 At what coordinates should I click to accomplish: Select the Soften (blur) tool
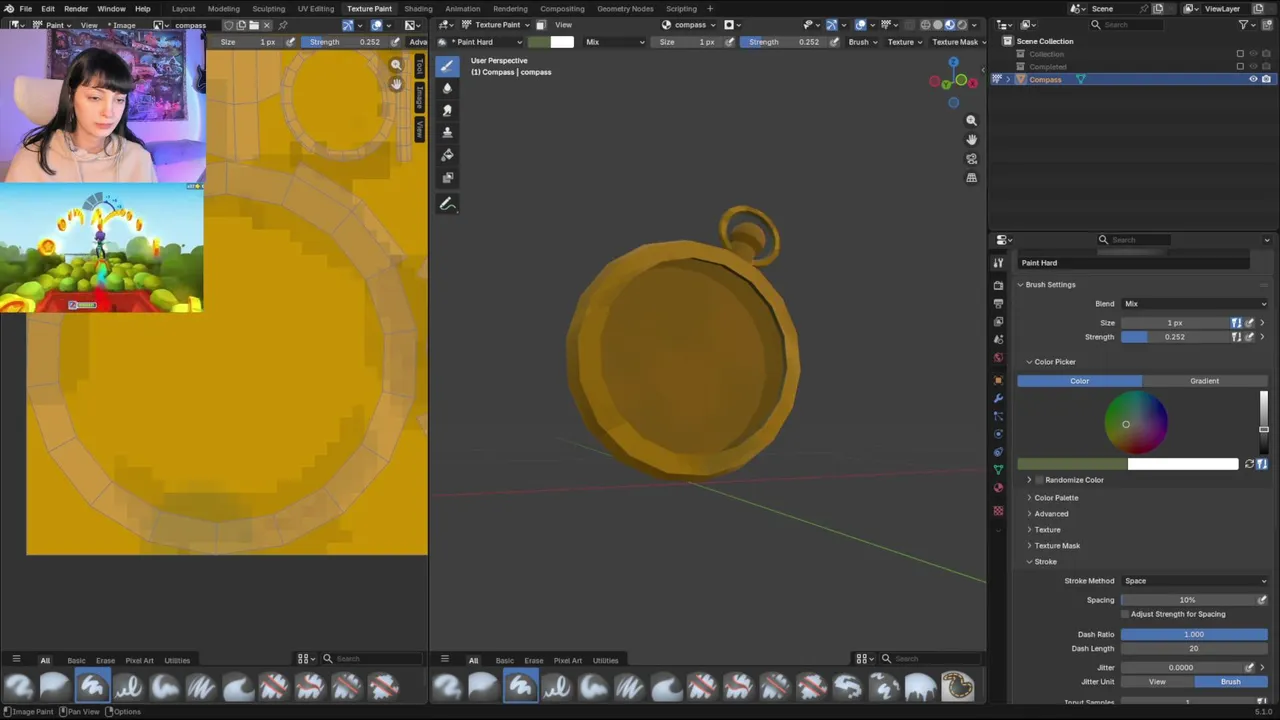click(447, 88)
